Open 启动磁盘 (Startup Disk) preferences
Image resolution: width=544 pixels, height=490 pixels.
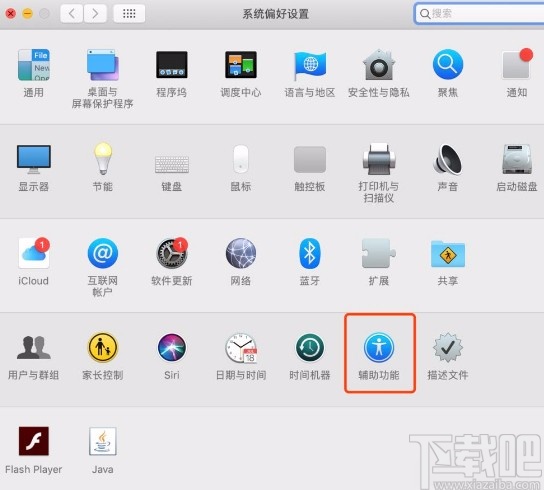517,159
